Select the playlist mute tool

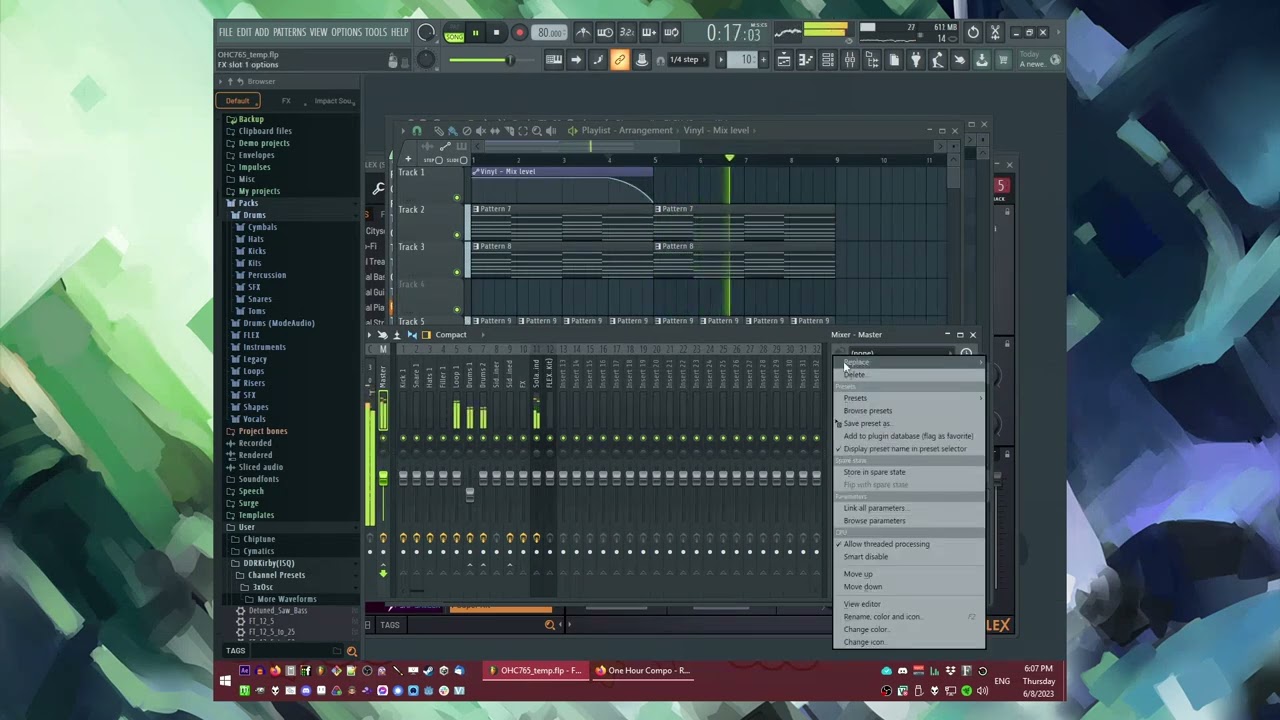(481, 131)
